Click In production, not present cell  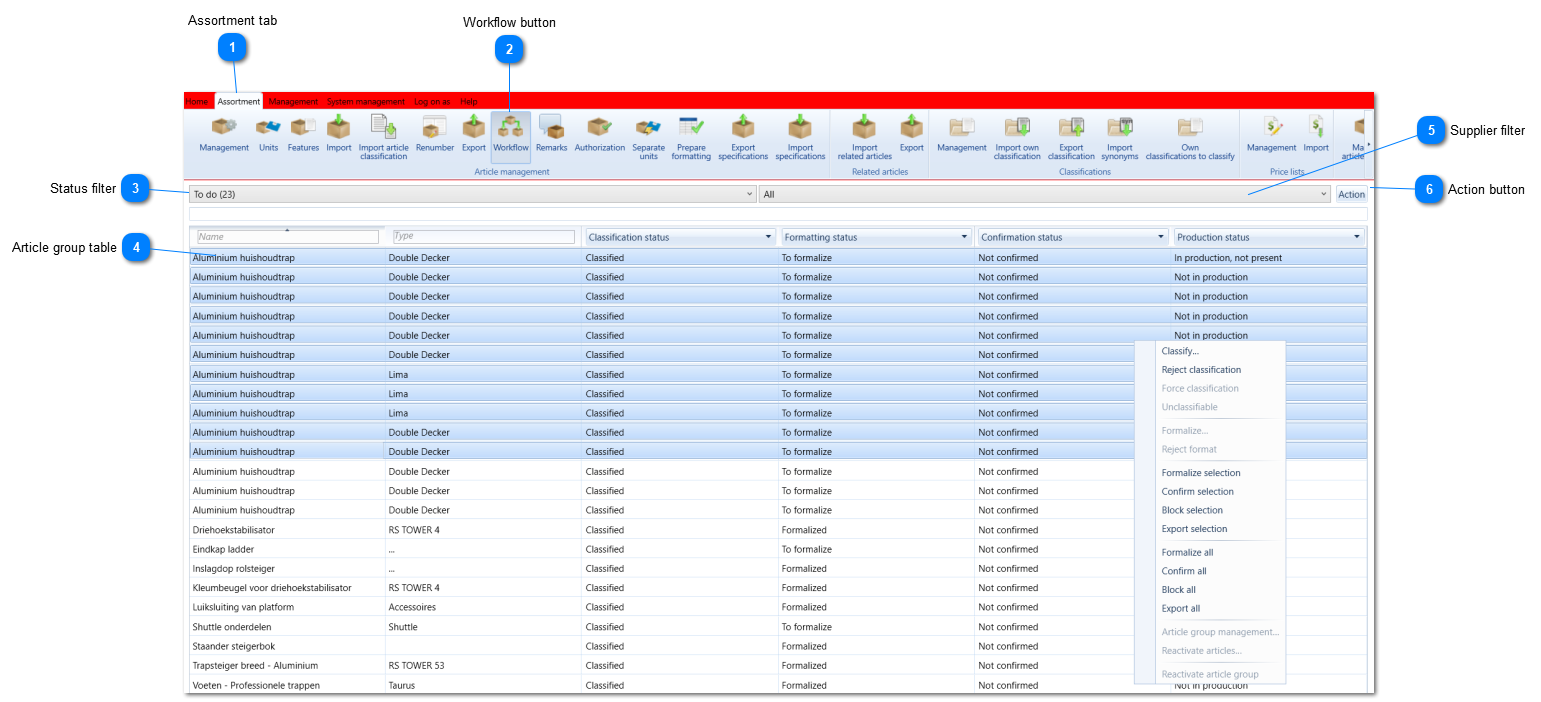point(1268,258)
